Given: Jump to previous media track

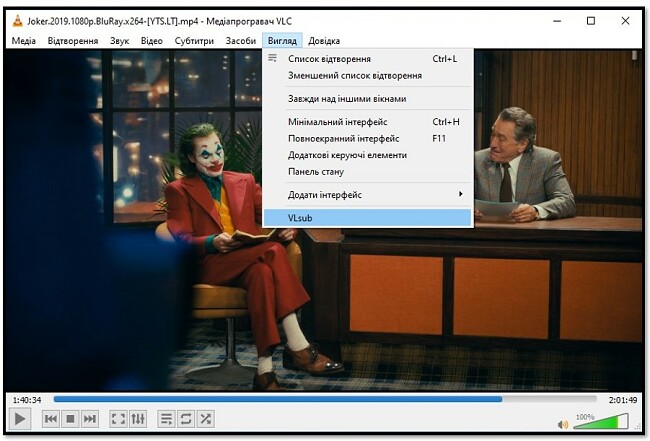Looking at the screenshot, I should tap(51, 419).
